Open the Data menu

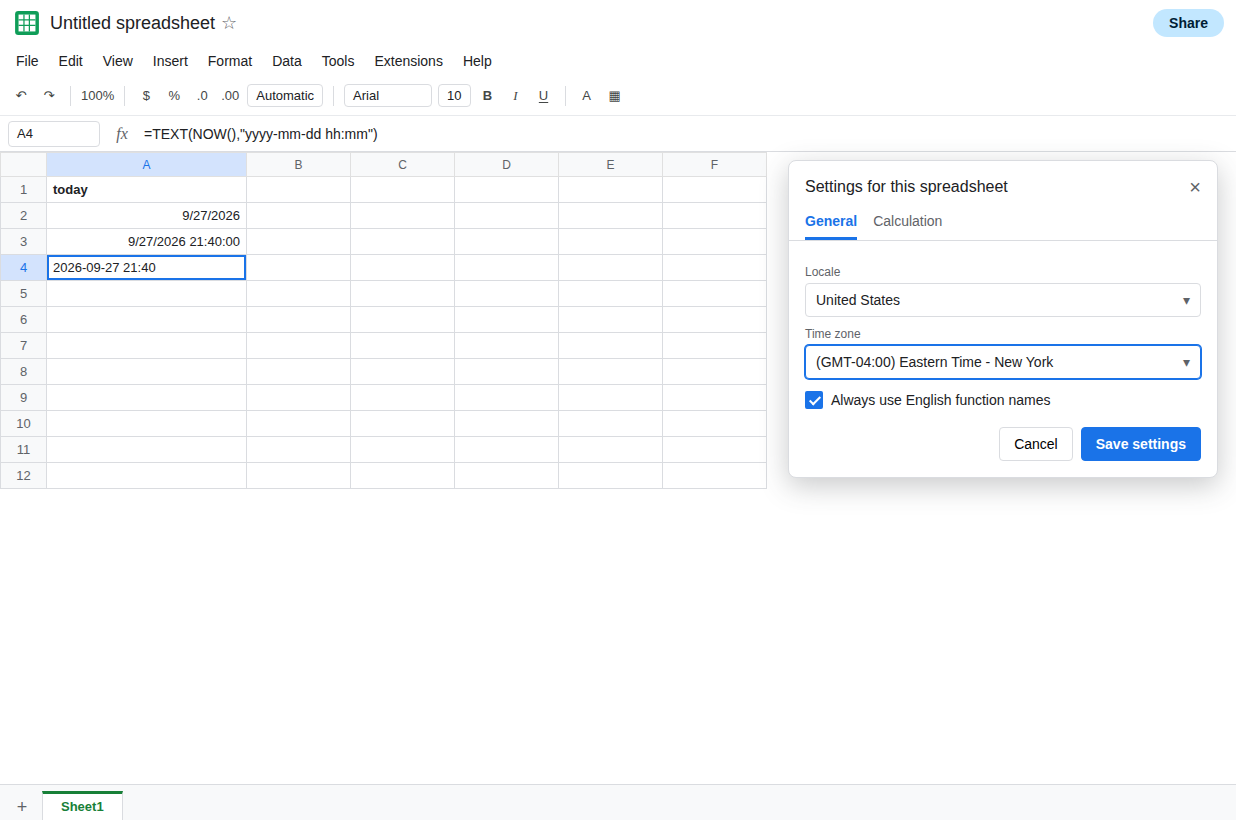(x=287, y=61)
